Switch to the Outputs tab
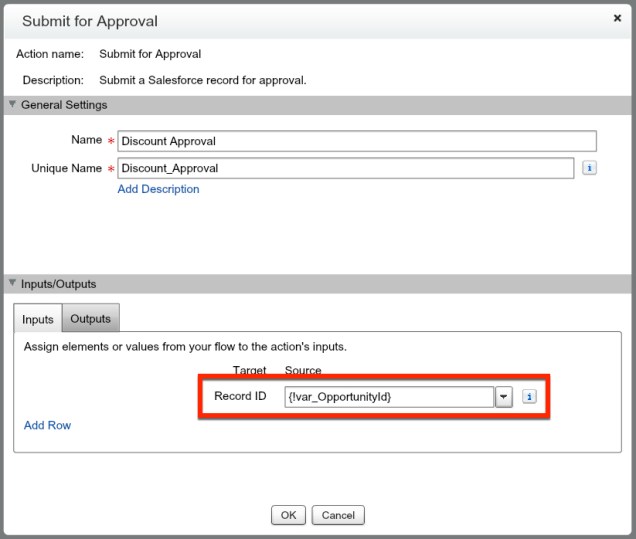The image size is (636, 539). click(x=90, y=319)
